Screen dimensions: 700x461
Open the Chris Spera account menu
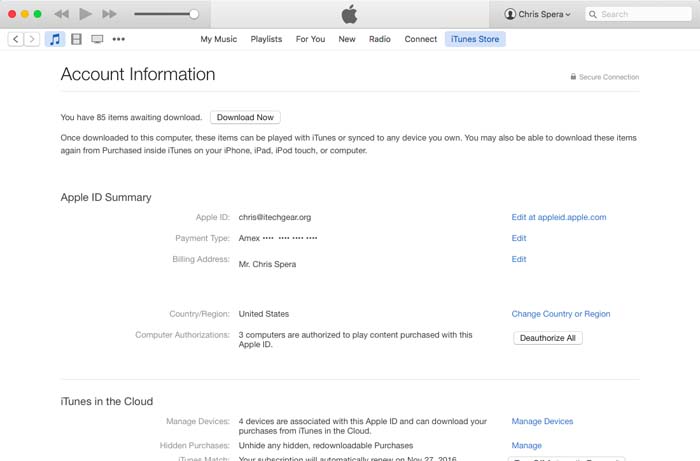(x=538, y=14)
